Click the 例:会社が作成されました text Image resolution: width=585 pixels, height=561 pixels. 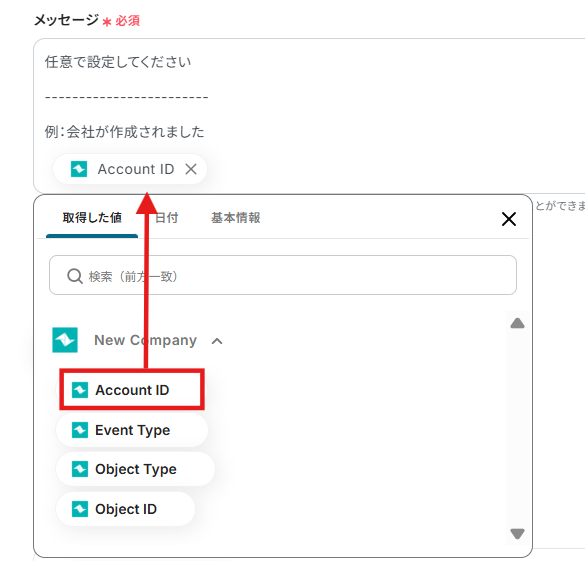[x=124, y=132]
